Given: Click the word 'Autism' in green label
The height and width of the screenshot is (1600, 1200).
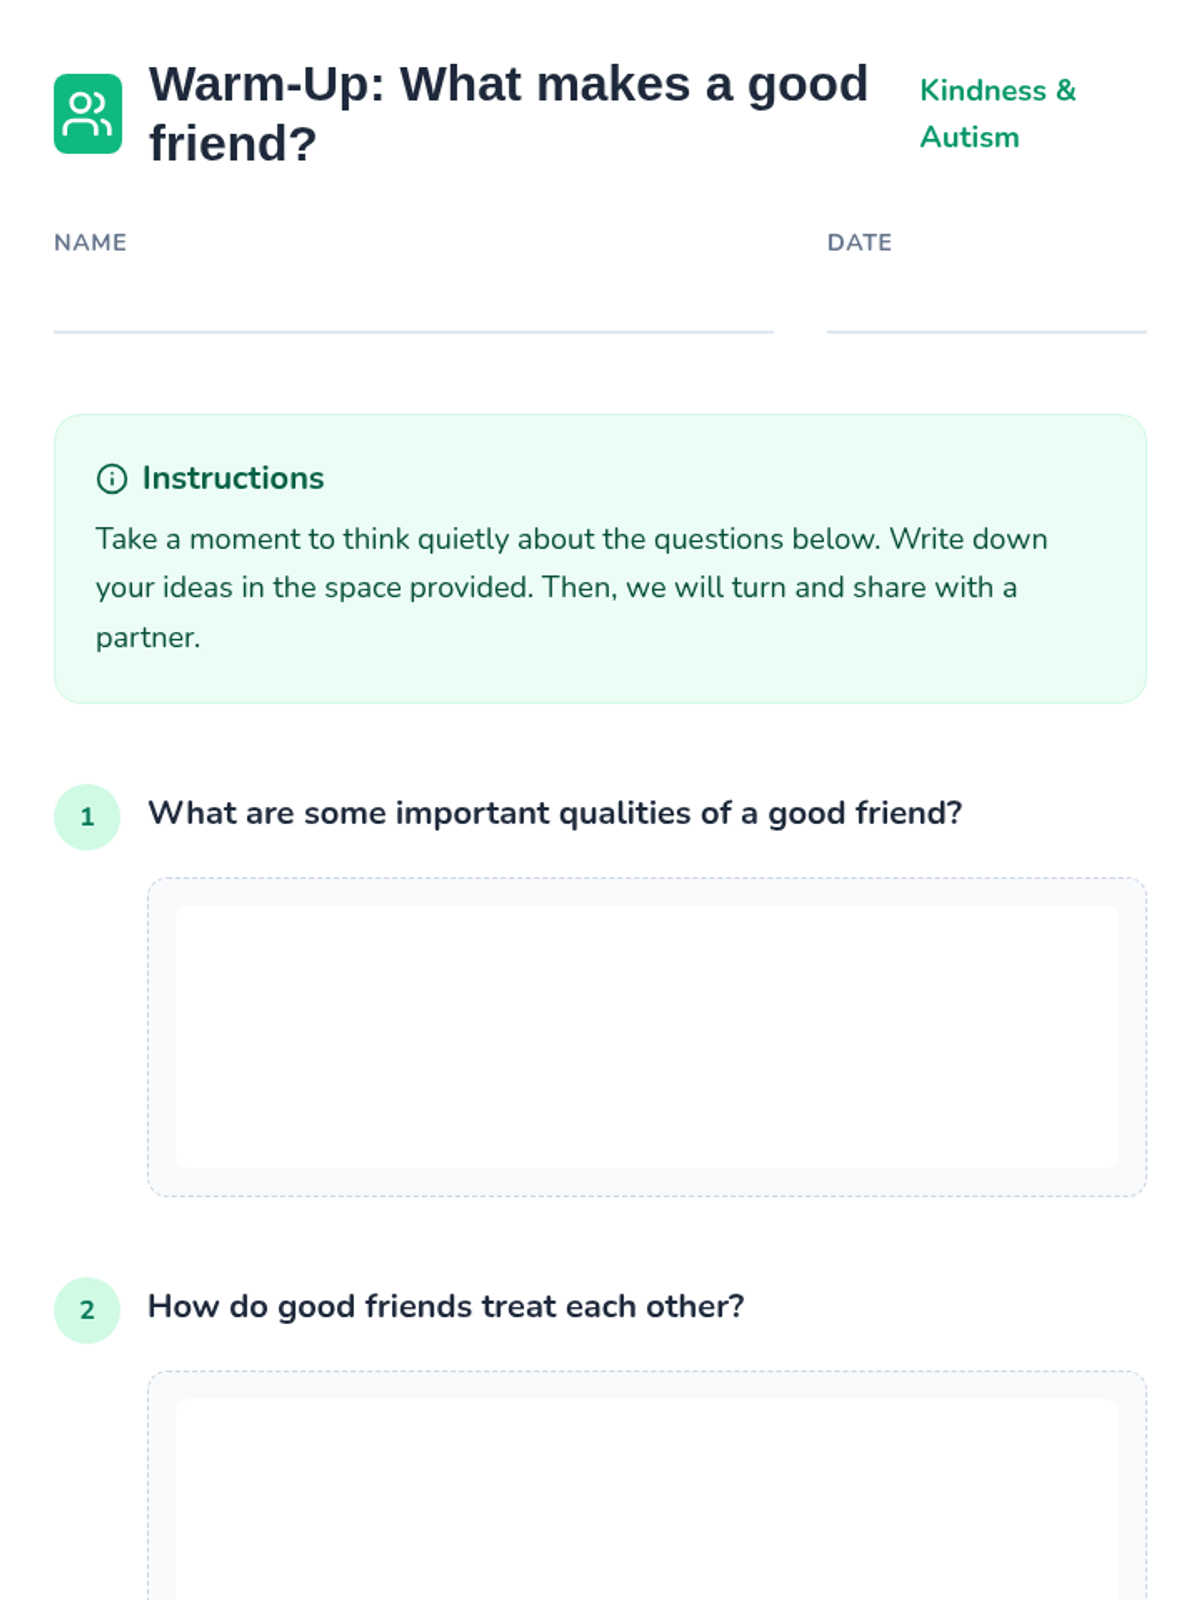Looking at the screenshot, I should coord(970,138).
